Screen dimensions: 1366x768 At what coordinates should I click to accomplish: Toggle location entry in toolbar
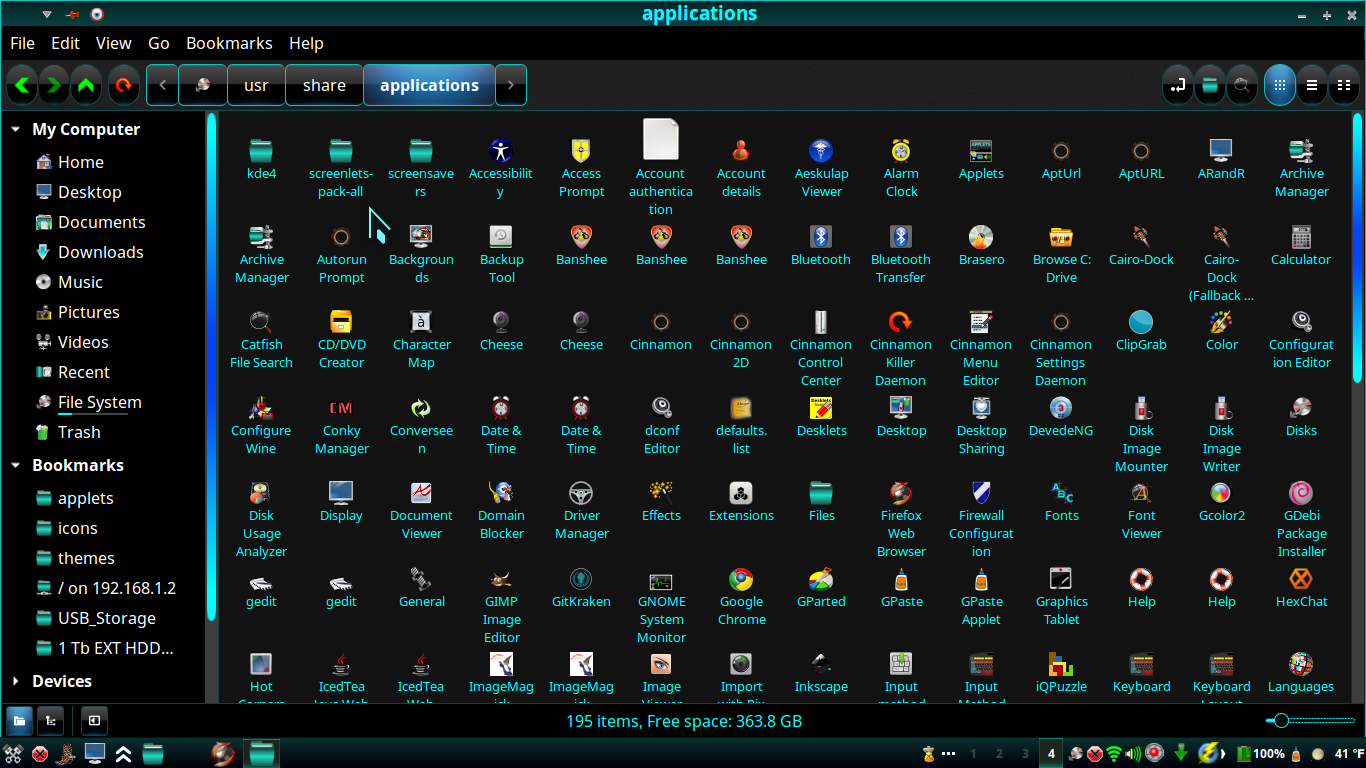tap(1178, 85)
